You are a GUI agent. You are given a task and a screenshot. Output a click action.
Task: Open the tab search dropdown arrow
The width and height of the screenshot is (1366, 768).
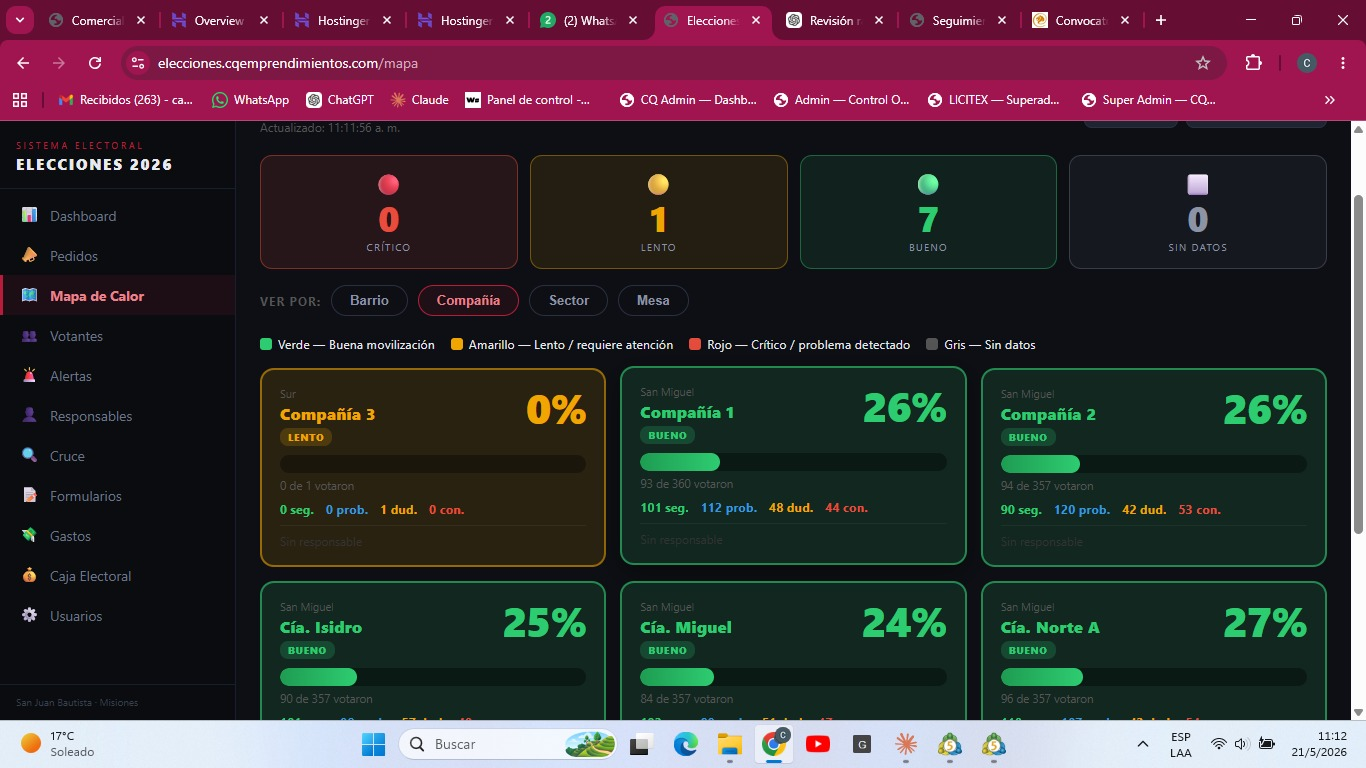tap(20, 20)
